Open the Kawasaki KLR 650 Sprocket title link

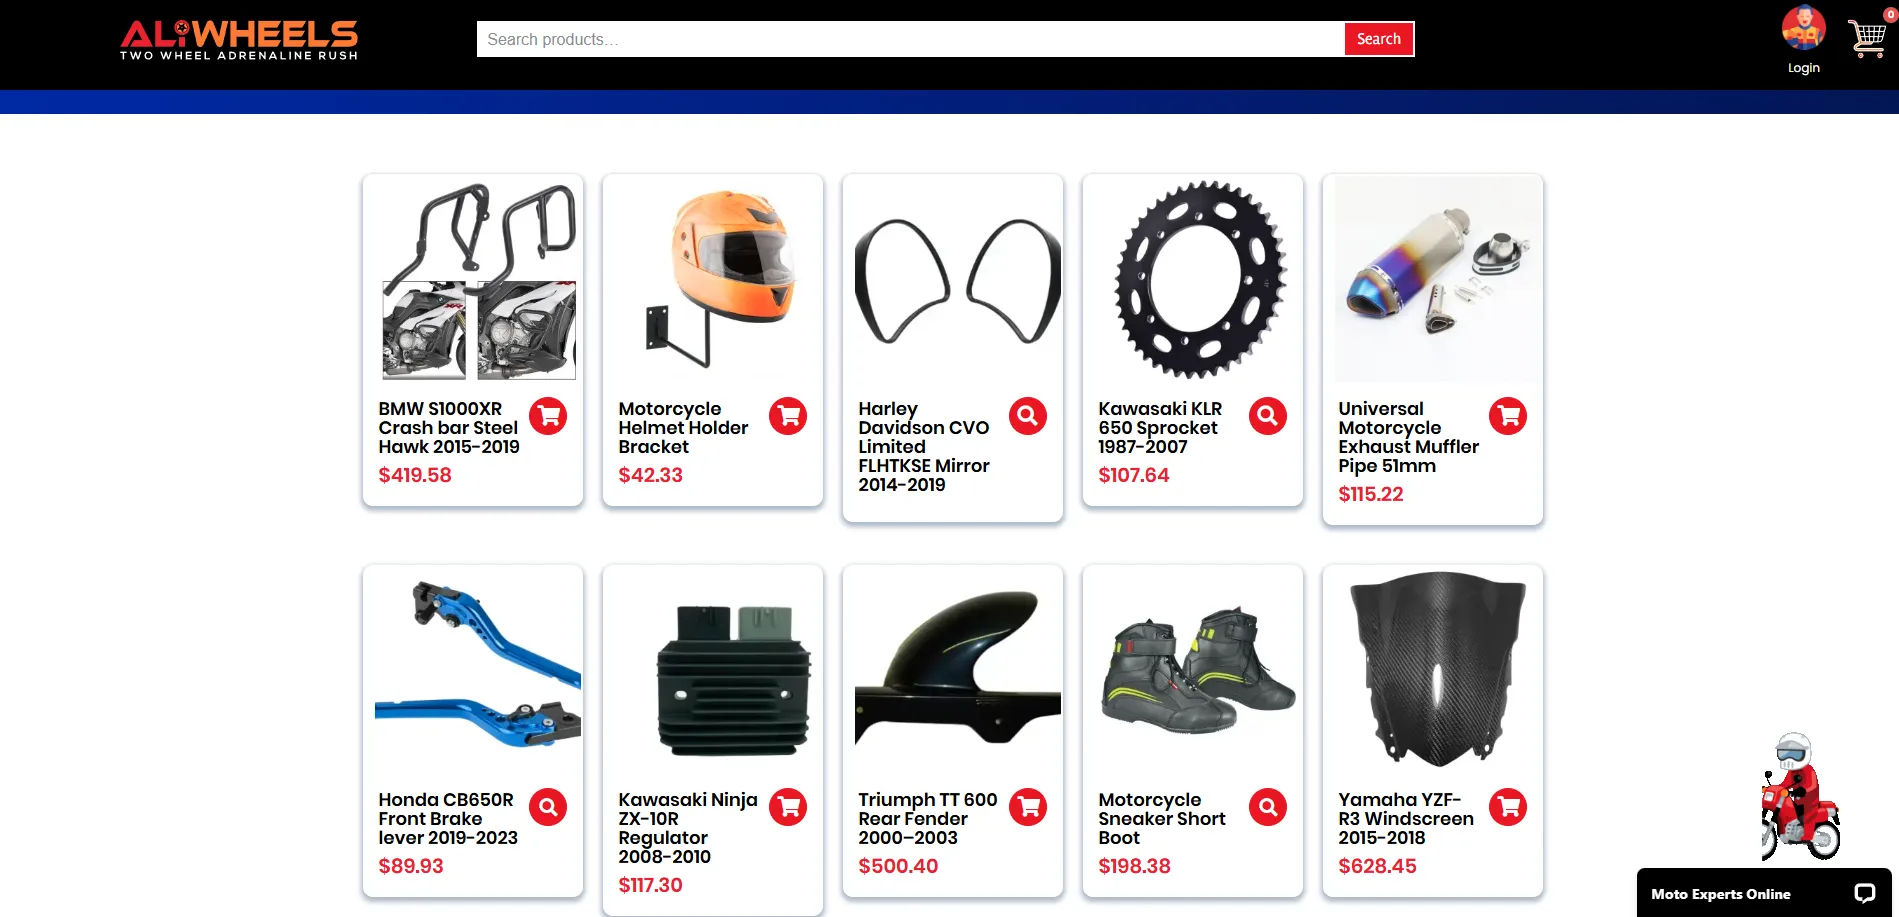pos(1160,428)
